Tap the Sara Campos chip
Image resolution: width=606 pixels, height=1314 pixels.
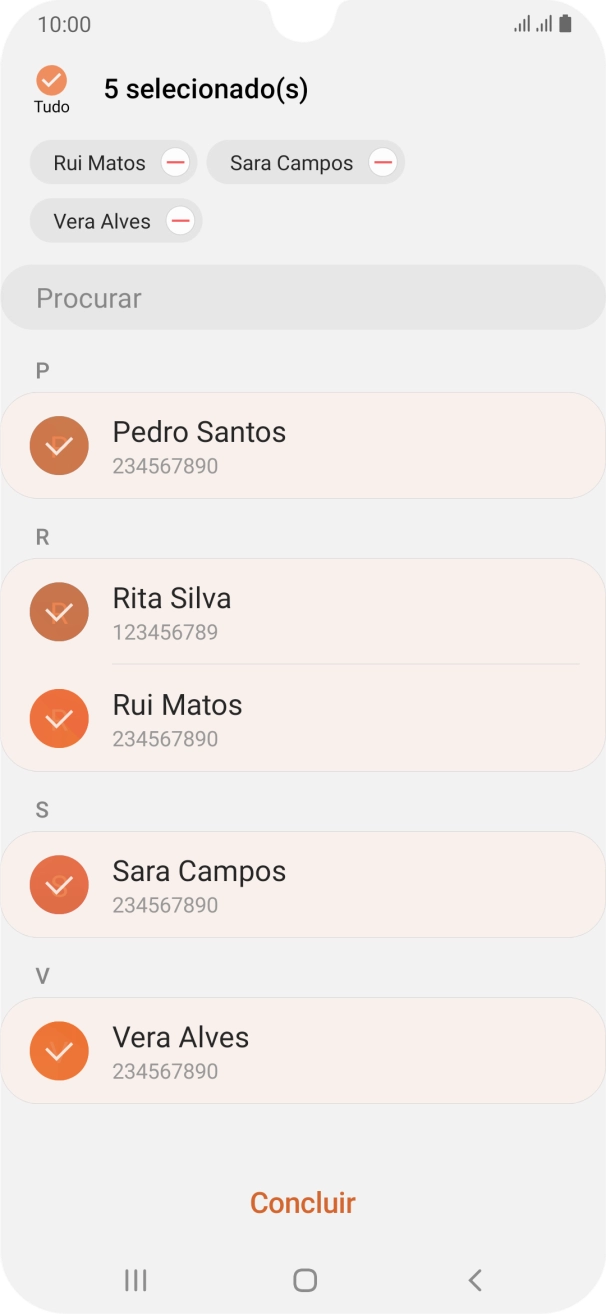pos(291,162)
